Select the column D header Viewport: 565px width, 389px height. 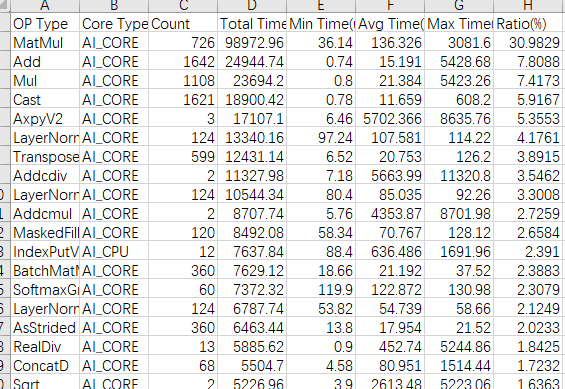click(x=252, y=5)
